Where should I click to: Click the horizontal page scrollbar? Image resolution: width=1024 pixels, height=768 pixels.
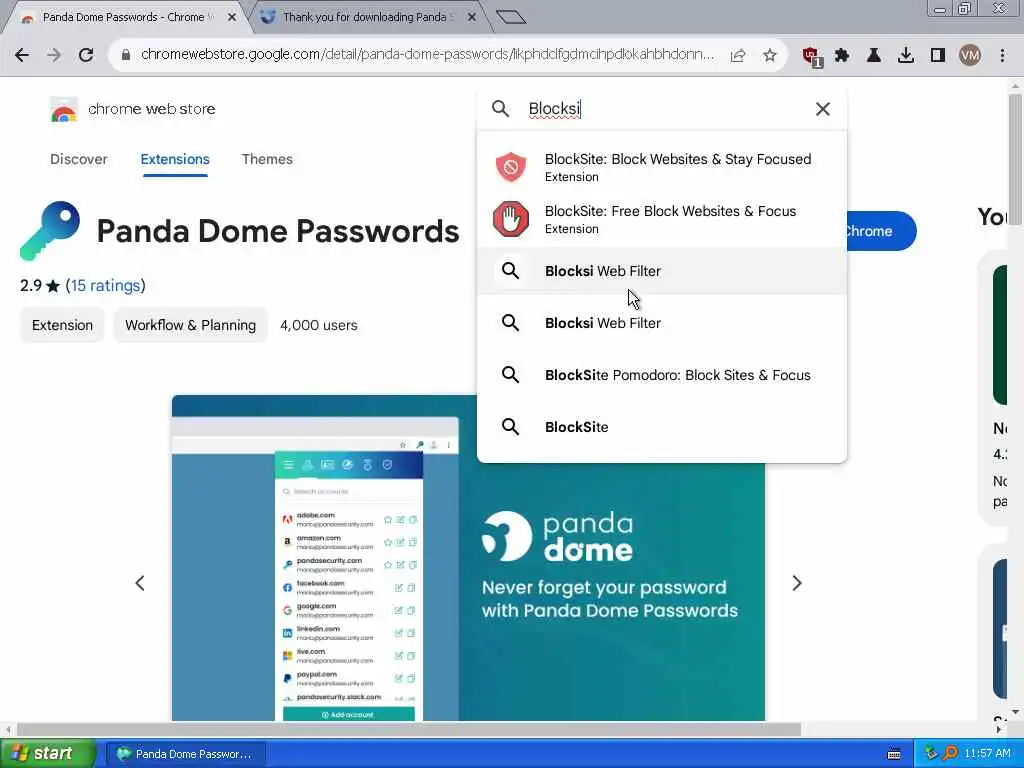click(x=409, y=729)
